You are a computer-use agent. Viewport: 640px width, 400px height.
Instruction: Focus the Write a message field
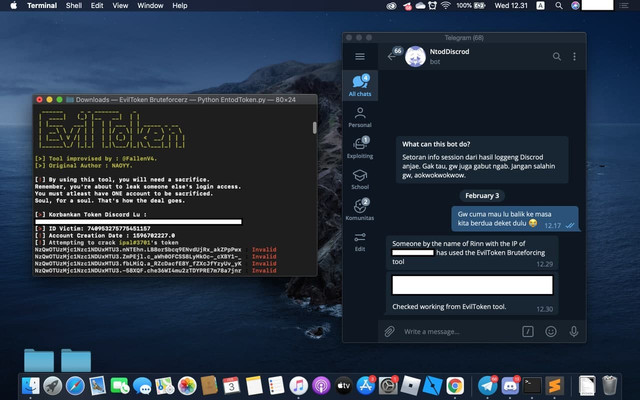click(x=459, y=331)
